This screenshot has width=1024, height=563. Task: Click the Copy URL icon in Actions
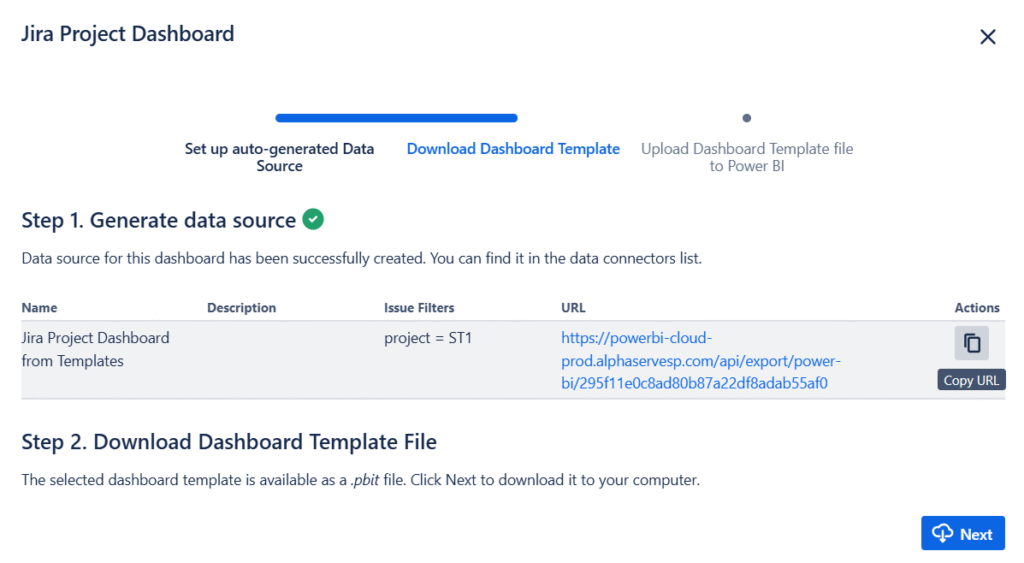971,344
